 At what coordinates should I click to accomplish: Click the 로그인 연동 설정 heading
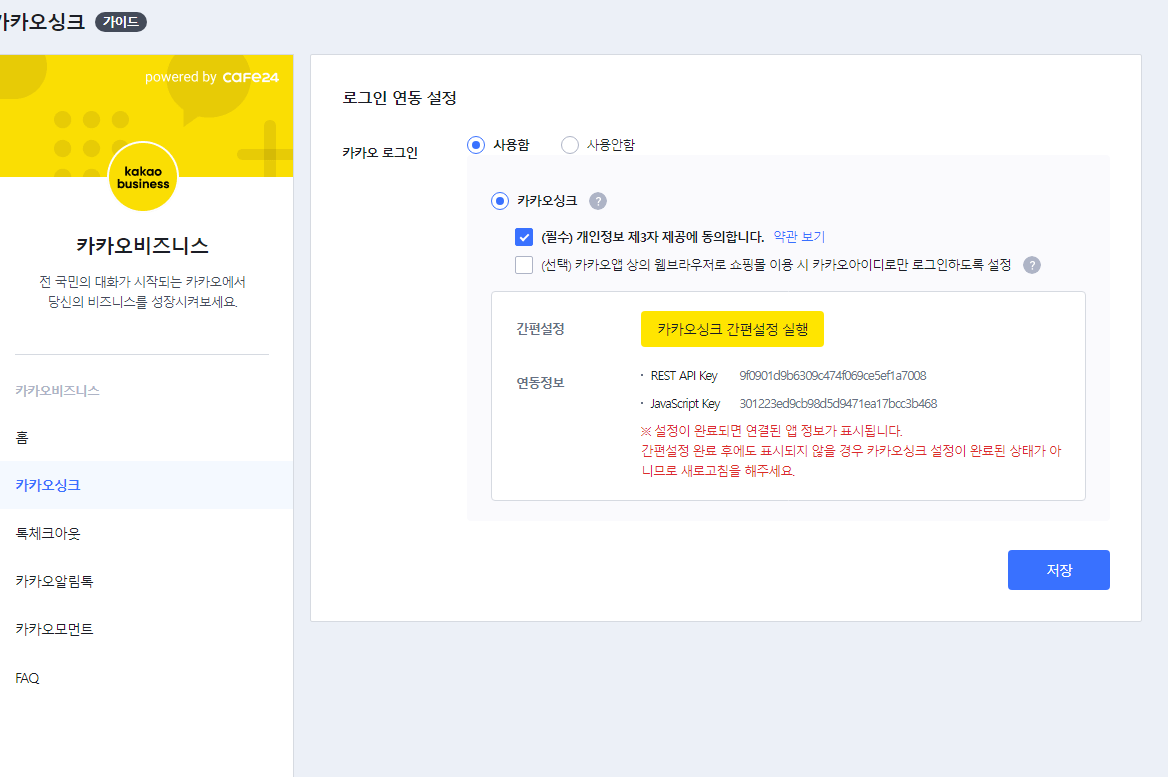[x=399, y=98]
